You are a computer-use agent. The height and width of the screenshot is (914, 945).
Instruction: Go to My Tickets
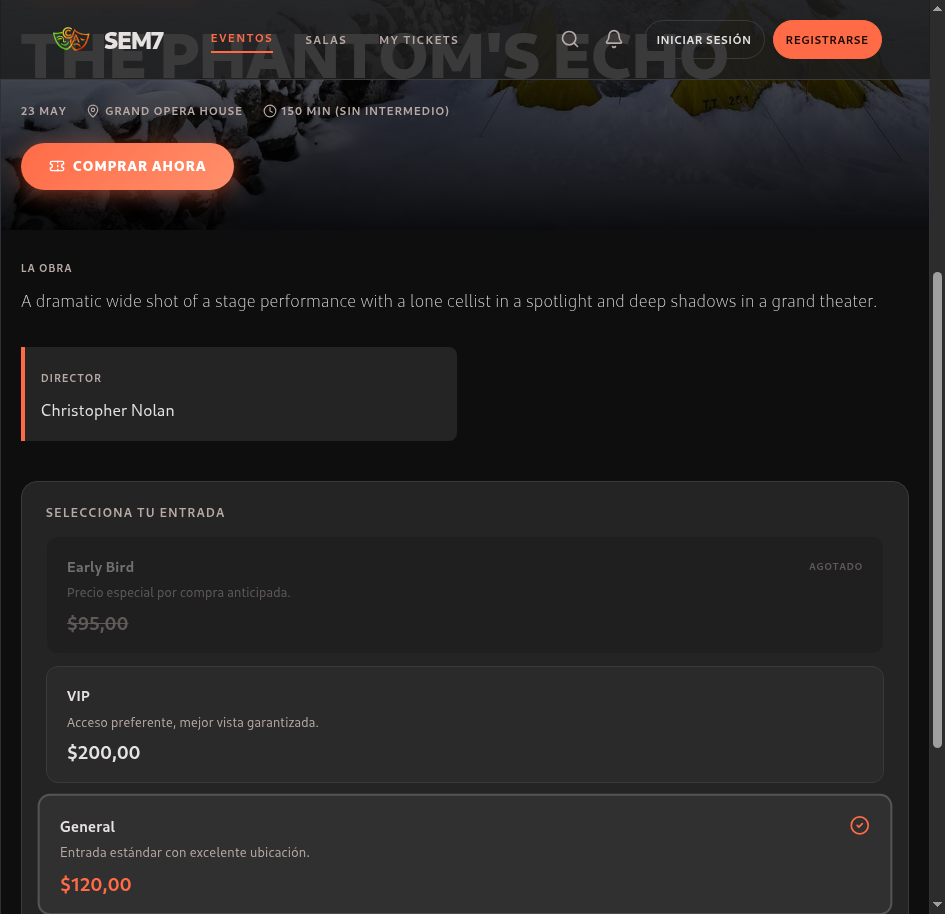pos(419,40)
